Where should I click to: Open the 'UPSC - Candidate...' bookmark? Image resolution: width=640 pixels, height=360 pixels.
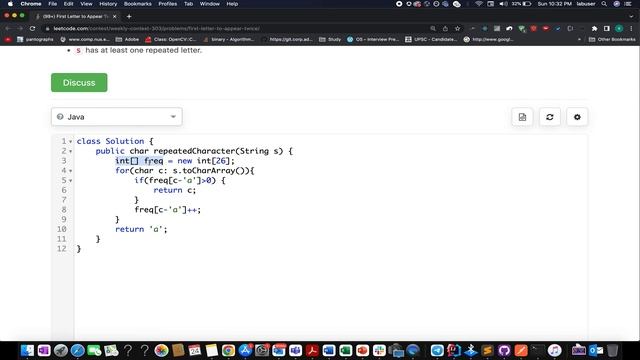431,40
